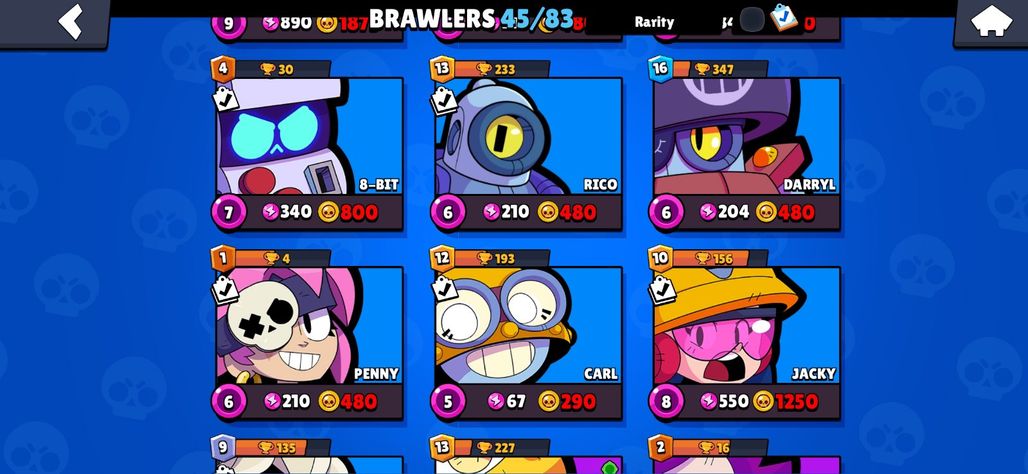The width and height of the screenshot is (1028, 474).
Task: Toggle the clipboard checkmark filter at top
Action: coord(783,18)
